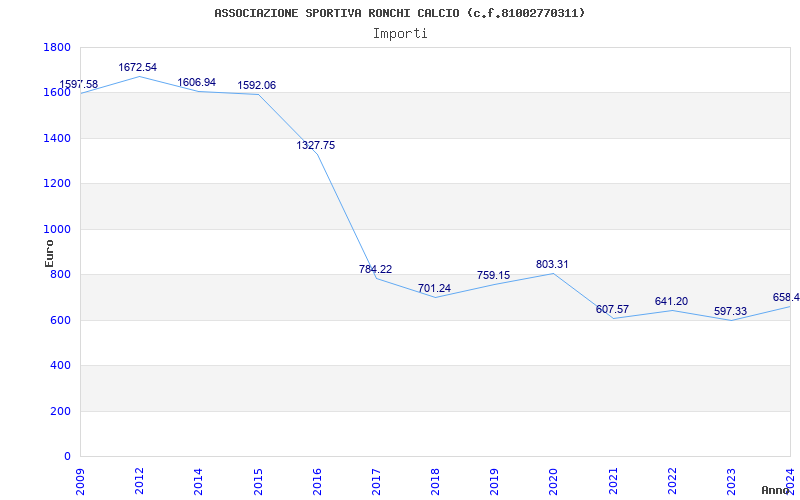Click the 1800 y-axis tick label
Viewport: 800px width, 500px height.
pos(57,47)
